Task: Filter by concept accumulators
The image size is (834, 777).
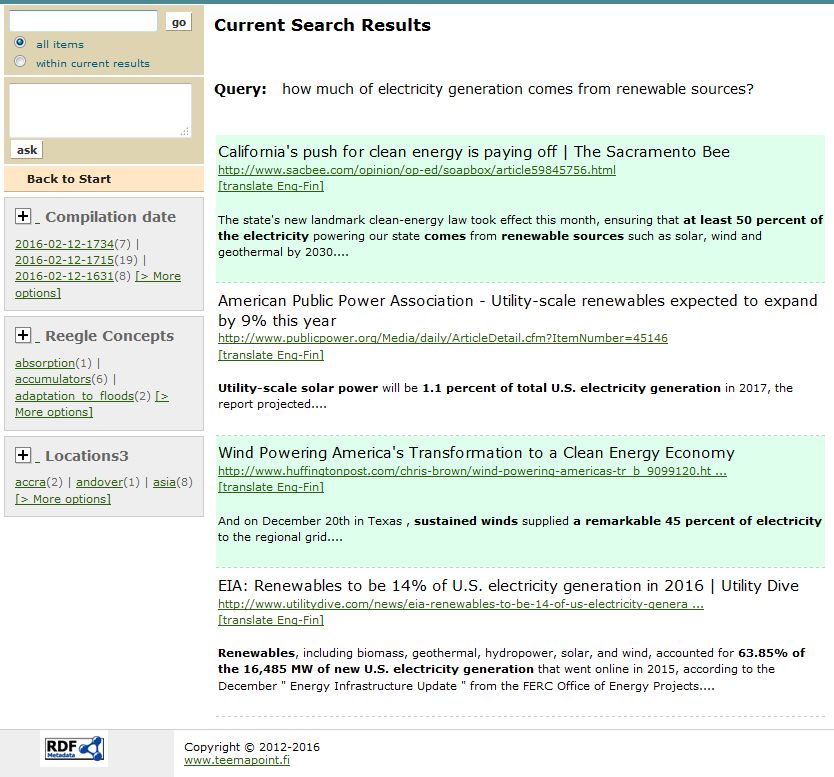Action: 53,379
